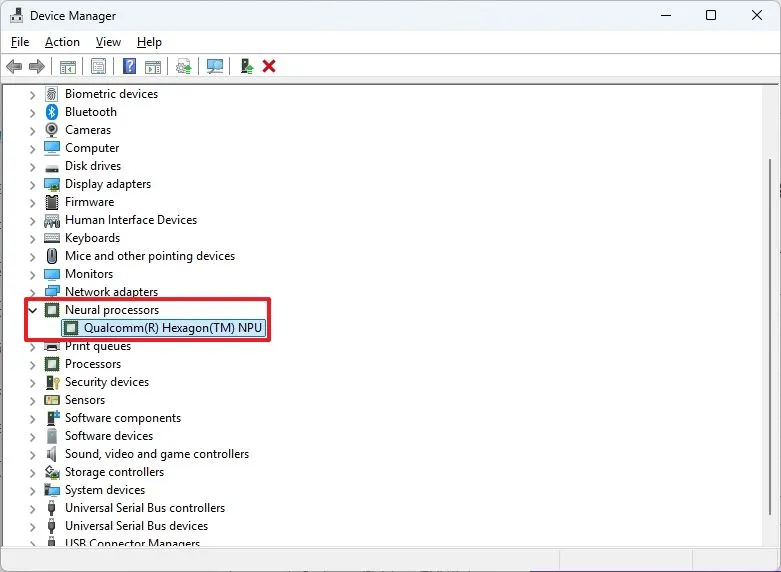Click the Software components puzzle icon
This screenshot has height=572, width=781.
pyautogui.click(x=52, y=418)
